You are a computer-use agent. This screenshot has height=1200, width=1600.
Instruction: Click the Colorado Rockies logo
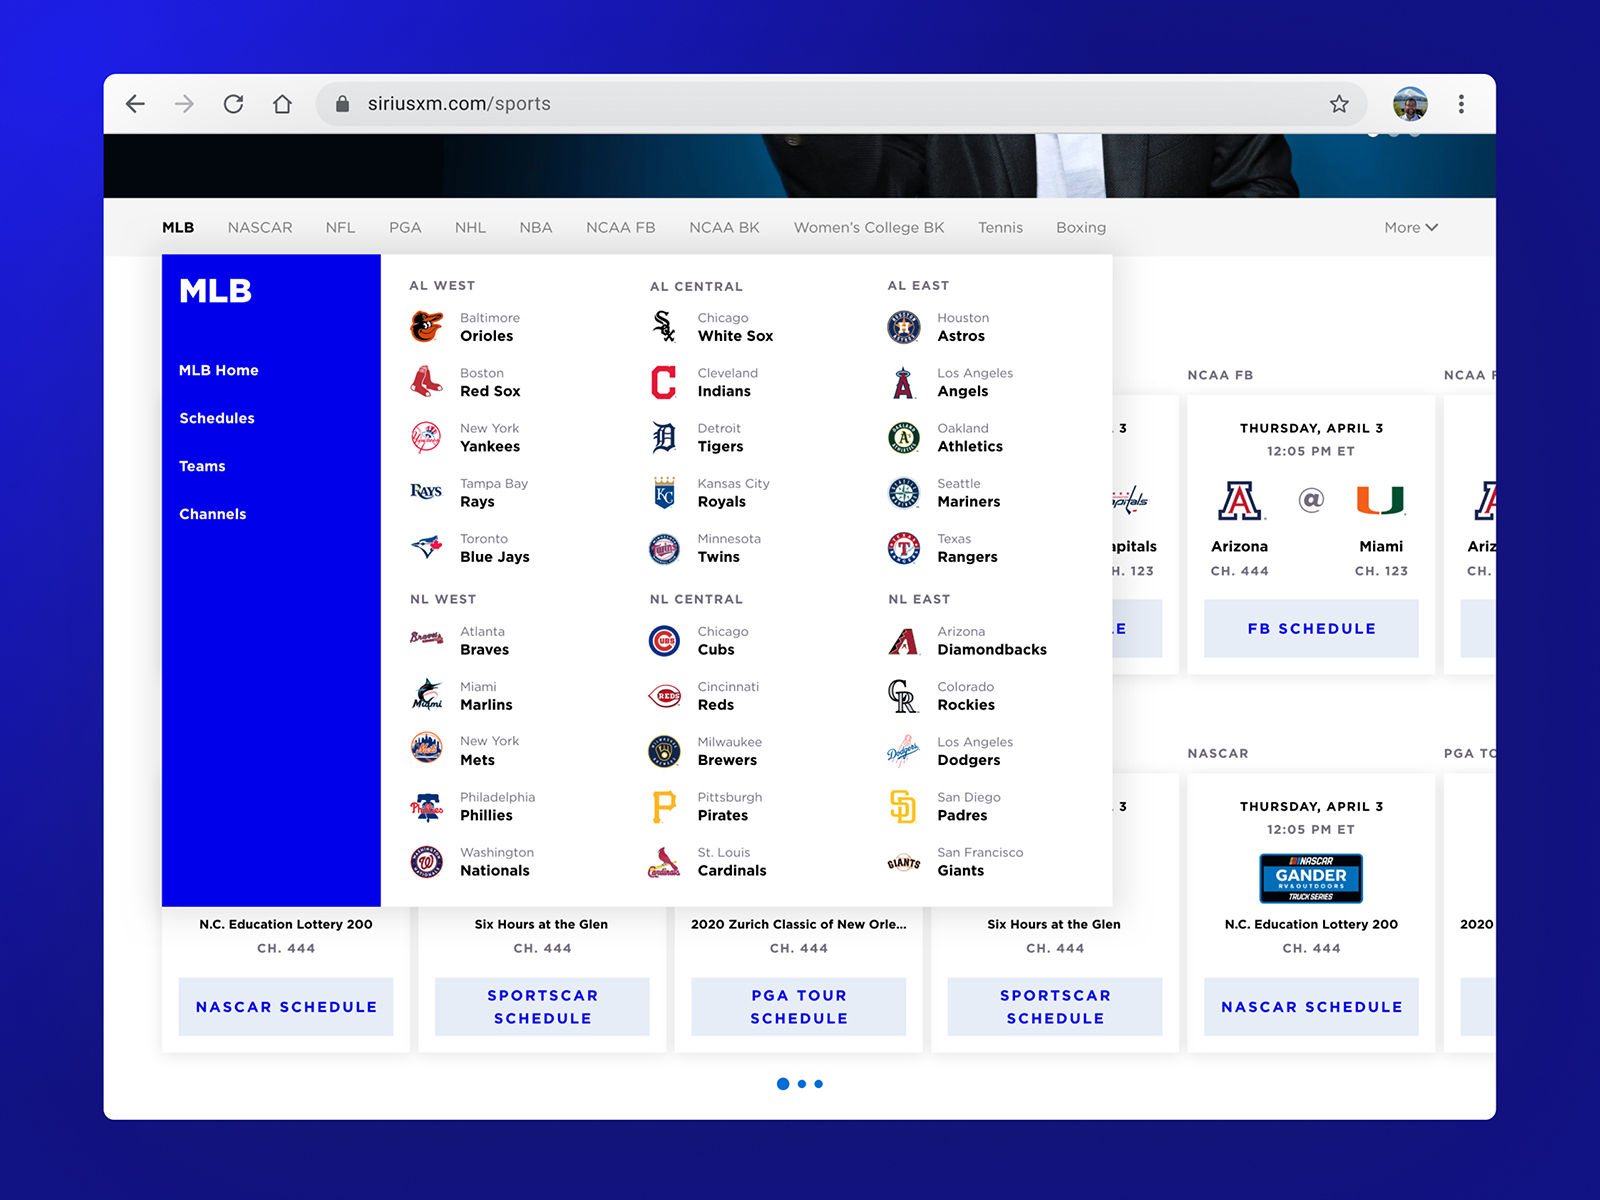point(904,696)
